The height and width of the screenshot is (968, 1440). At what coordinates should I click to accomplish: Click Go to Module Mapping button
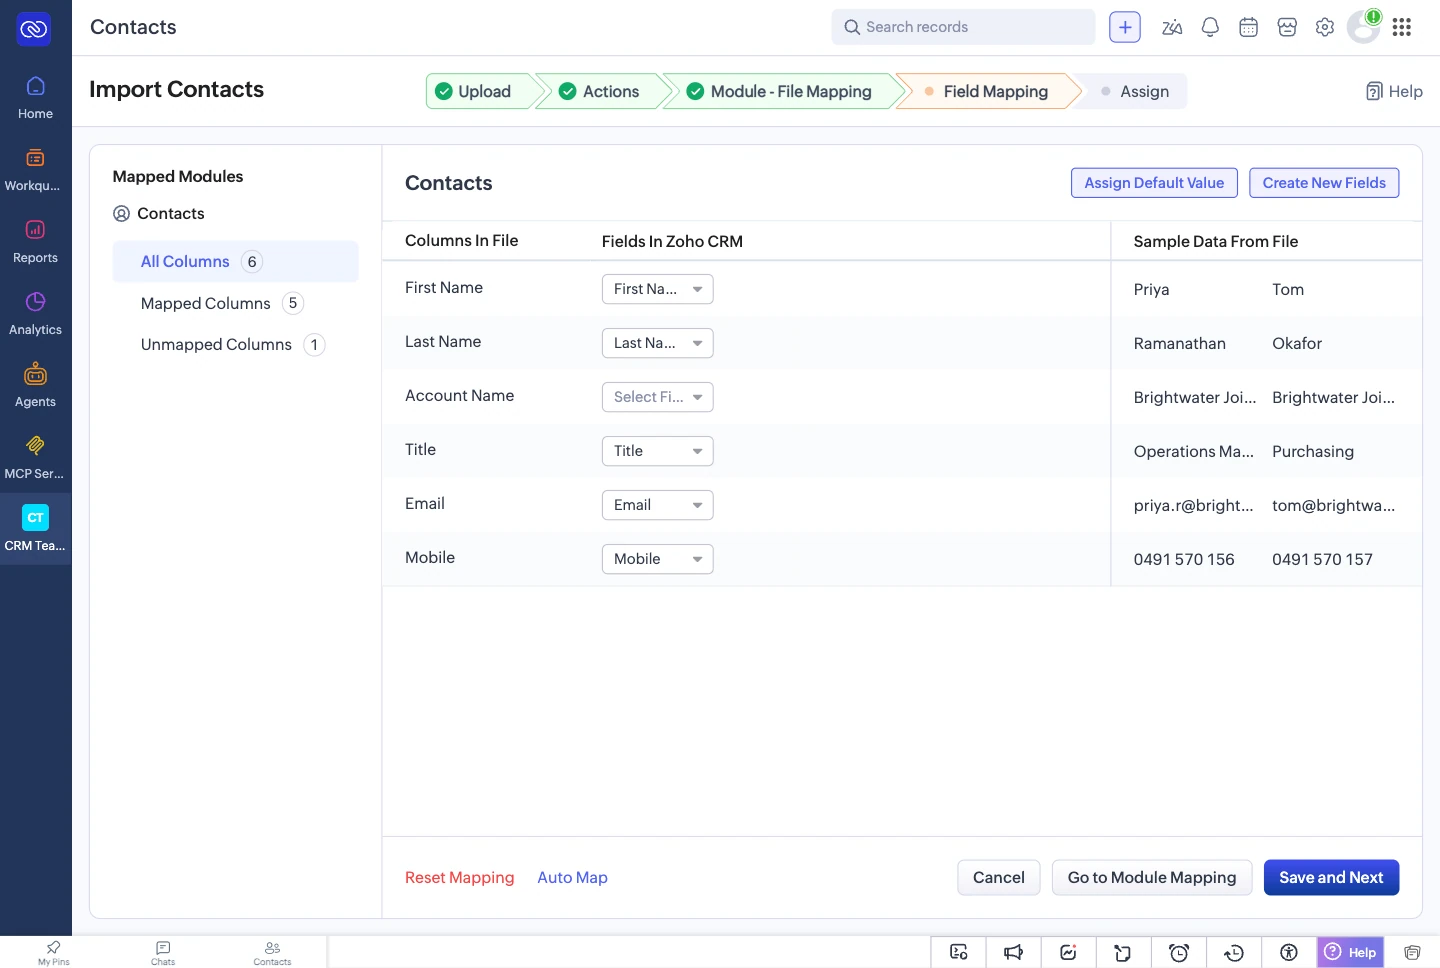pos(1152,877)
